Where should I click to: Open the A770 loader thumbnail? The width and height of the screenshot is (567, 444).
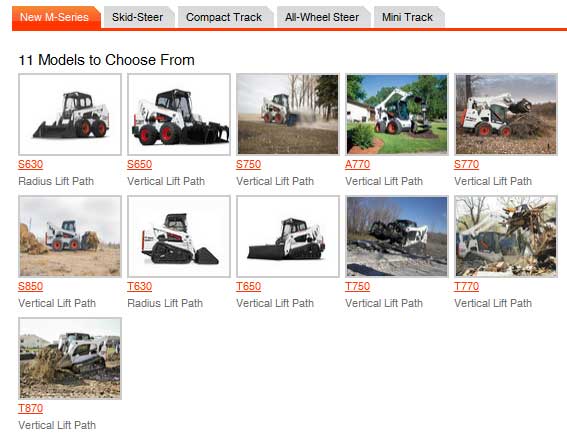(397, 114)
